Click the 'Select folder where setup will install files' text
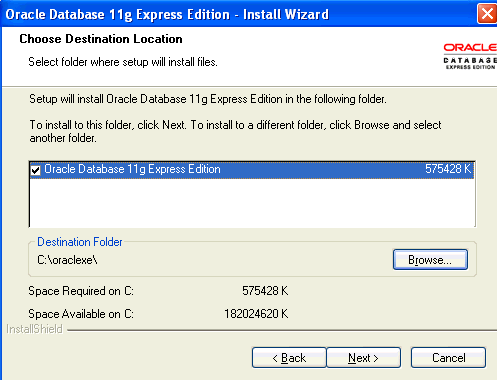 [x=123, y=62]
